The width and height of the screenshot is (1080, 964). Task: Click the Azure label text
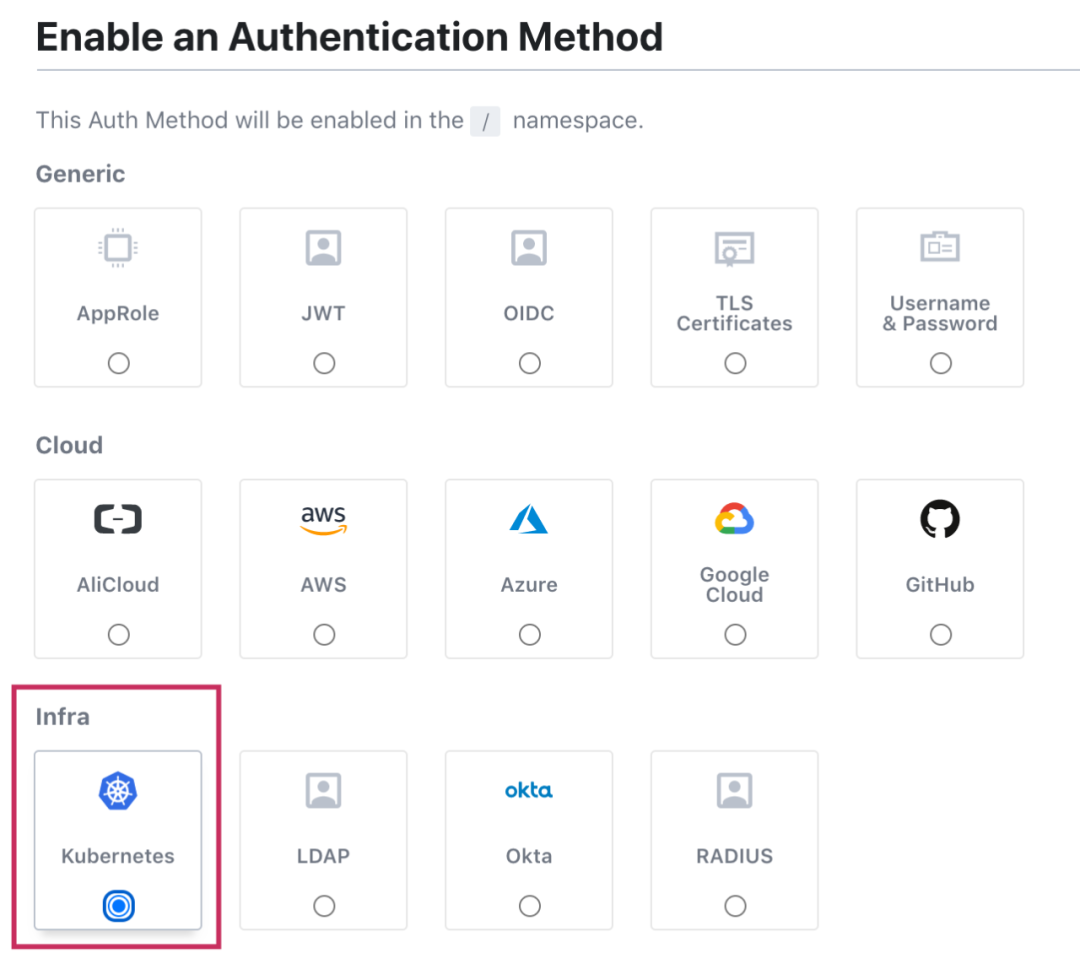529,585
